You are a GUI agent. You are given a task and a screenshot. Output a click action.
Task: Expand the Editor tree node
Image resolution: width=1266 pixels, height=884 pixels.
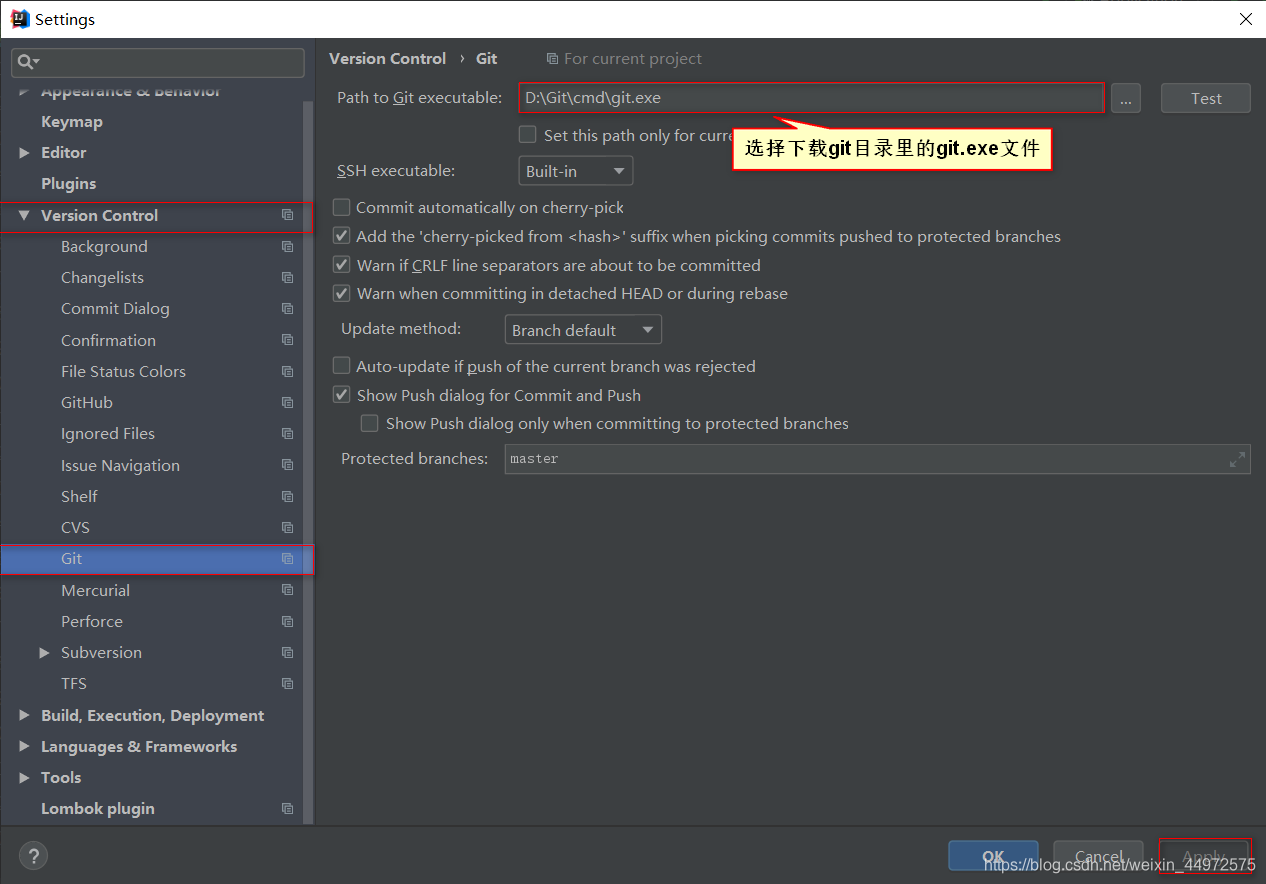point(24,153)
